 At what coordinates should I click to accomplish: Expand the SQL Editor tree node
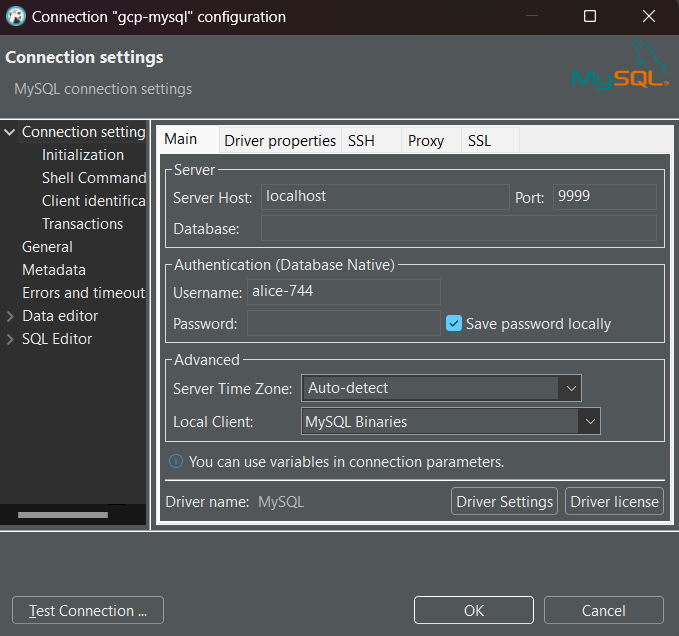pyautogui.click(x=10, y=339)
